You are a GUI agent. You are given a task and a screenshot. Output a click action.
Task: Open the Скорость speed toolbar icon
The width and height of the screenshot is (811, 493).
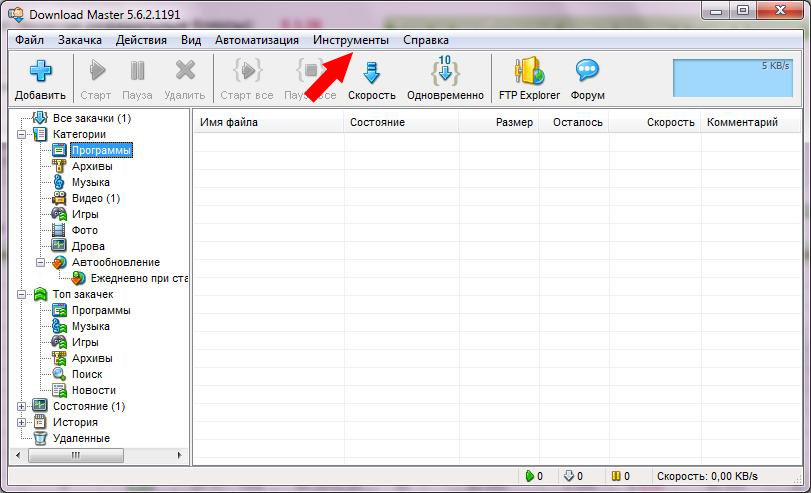(371, 72)
